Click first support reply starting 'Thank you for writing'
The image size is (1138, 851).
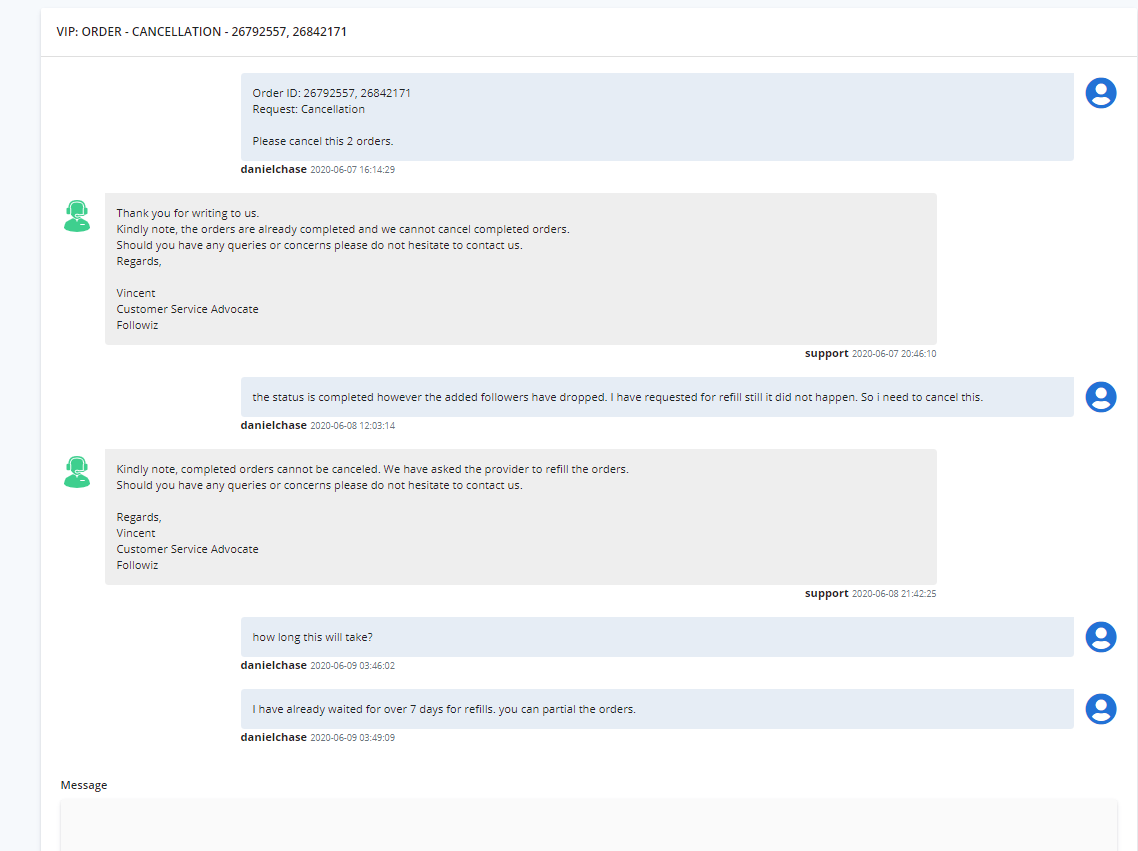coord(520,268)
